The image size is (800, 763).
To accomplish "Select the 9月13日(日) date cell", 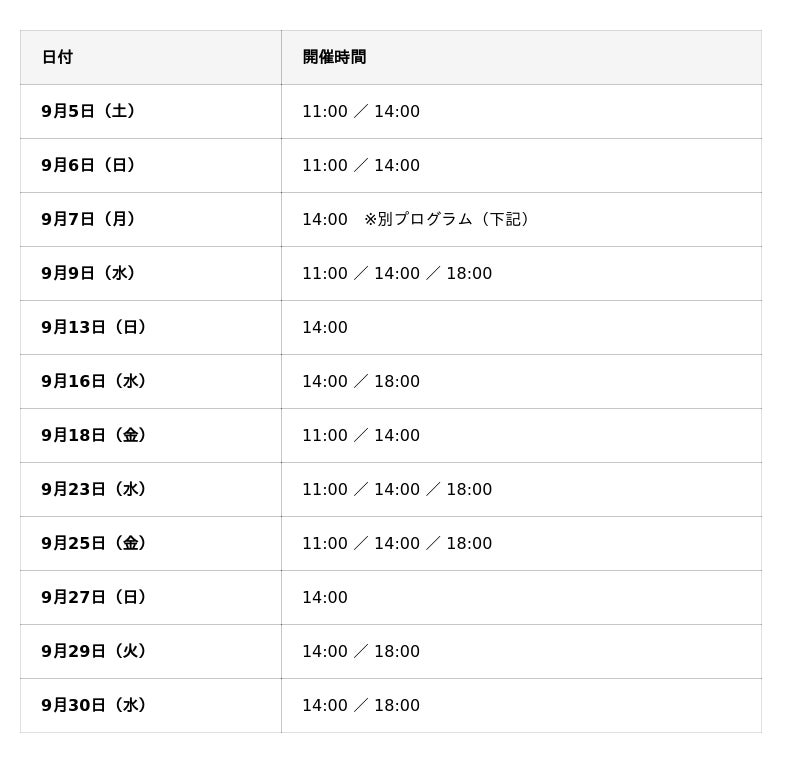I will [x=151, y=327].
